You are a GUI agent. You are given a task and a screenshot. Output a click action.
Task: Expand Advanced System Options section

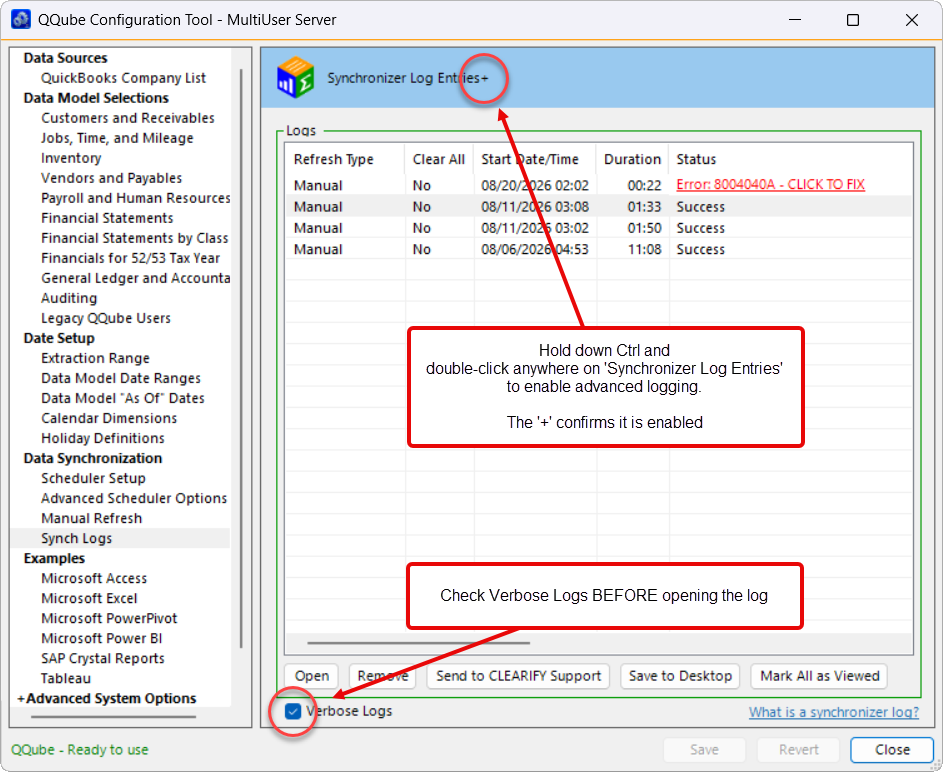pos(106,698)
